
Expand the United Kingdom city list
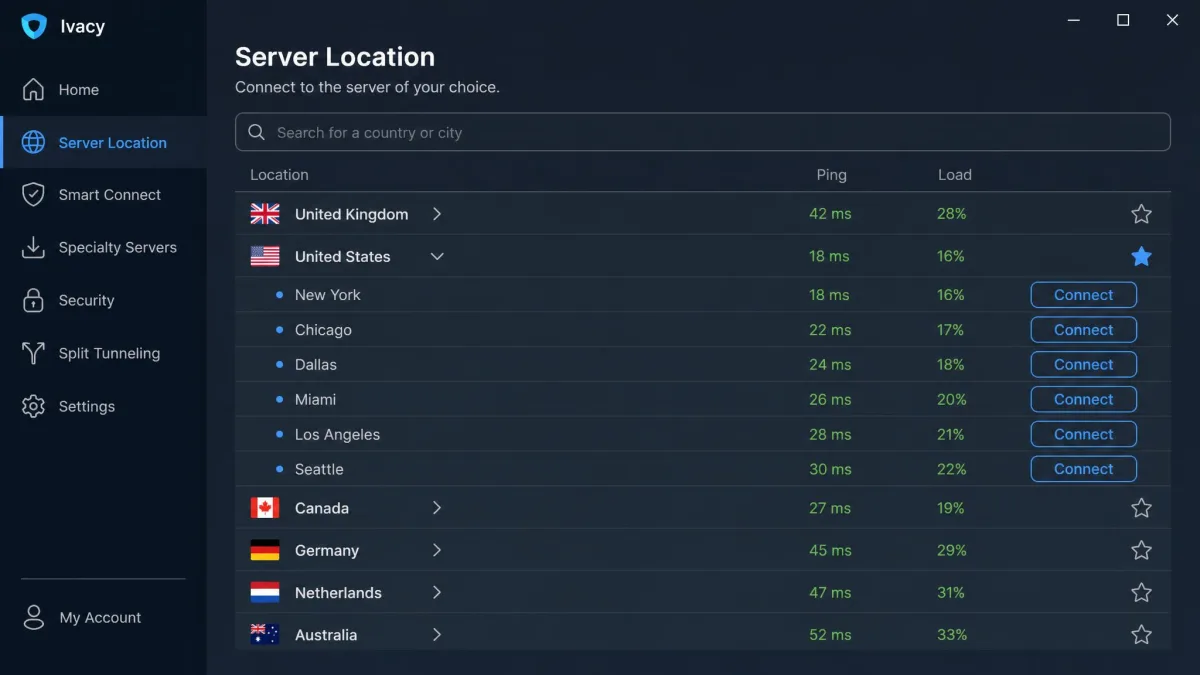point(437,214)
